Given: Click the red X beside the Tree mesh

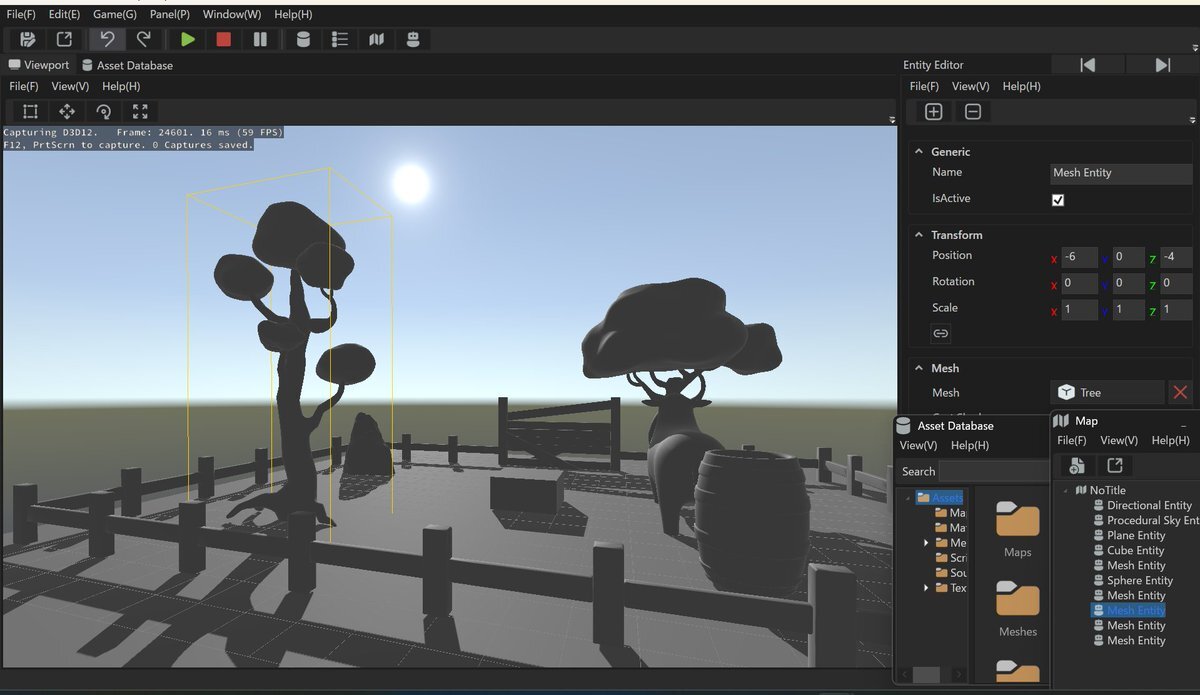Looking at the screenshot, I should [1181, 393].
